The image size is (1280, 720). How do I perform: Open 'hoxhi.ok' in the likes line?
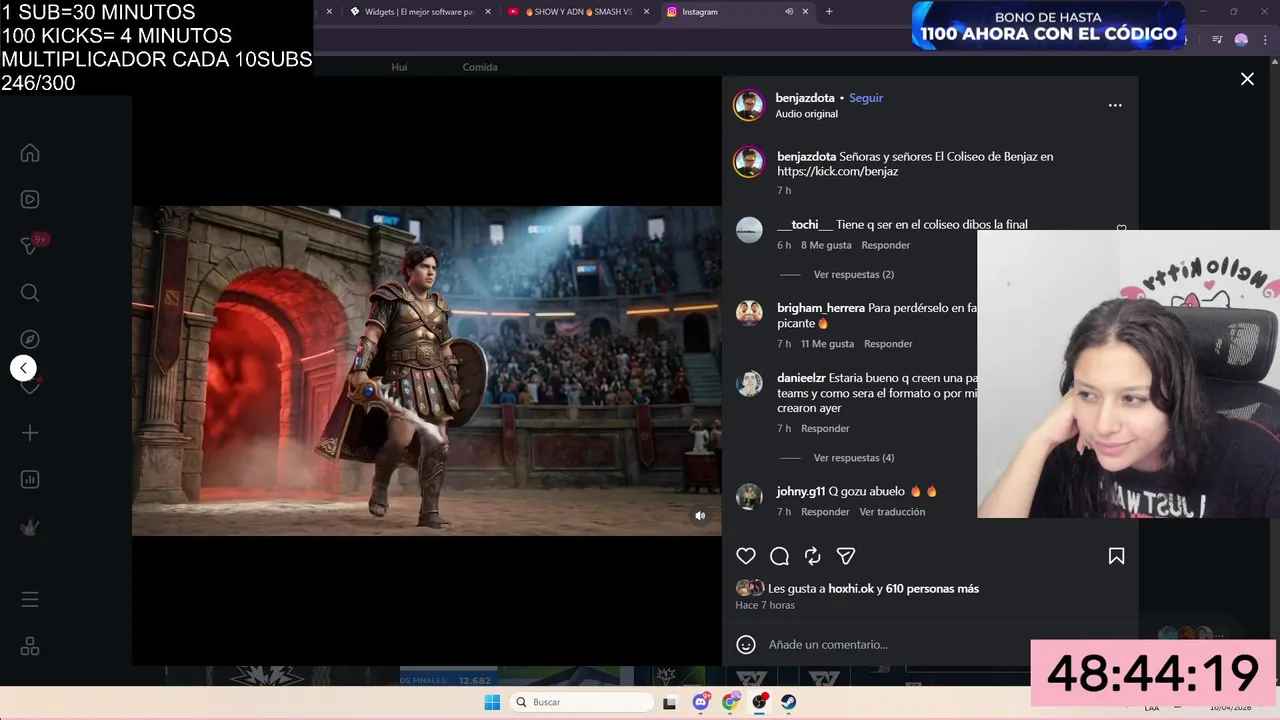click(851, 589)
